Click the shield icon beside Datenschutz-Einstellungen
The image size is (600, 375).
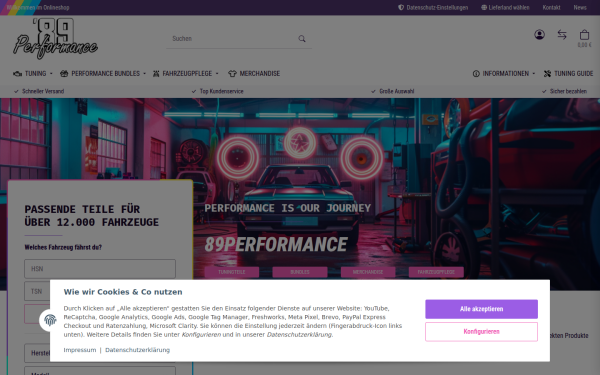pyautogui.click(x=401, y=7)
